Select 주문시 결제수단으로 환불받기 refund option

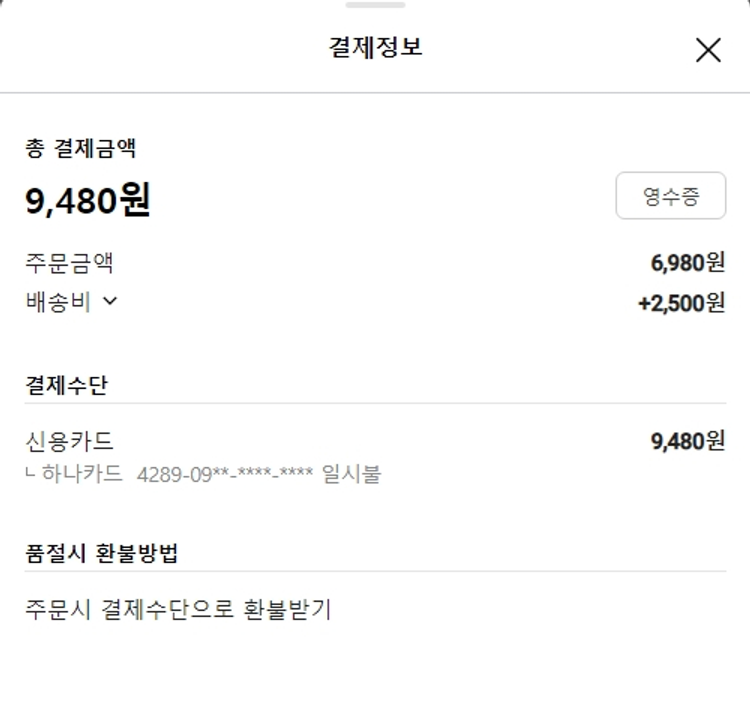[178, 609]
